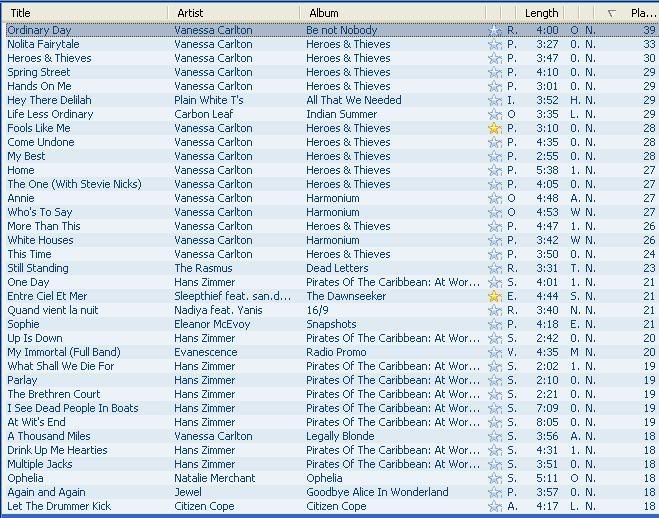The width and height of the screenshot is (659, 518).
Task: Click artist Jewel
Action: point(188,492)
